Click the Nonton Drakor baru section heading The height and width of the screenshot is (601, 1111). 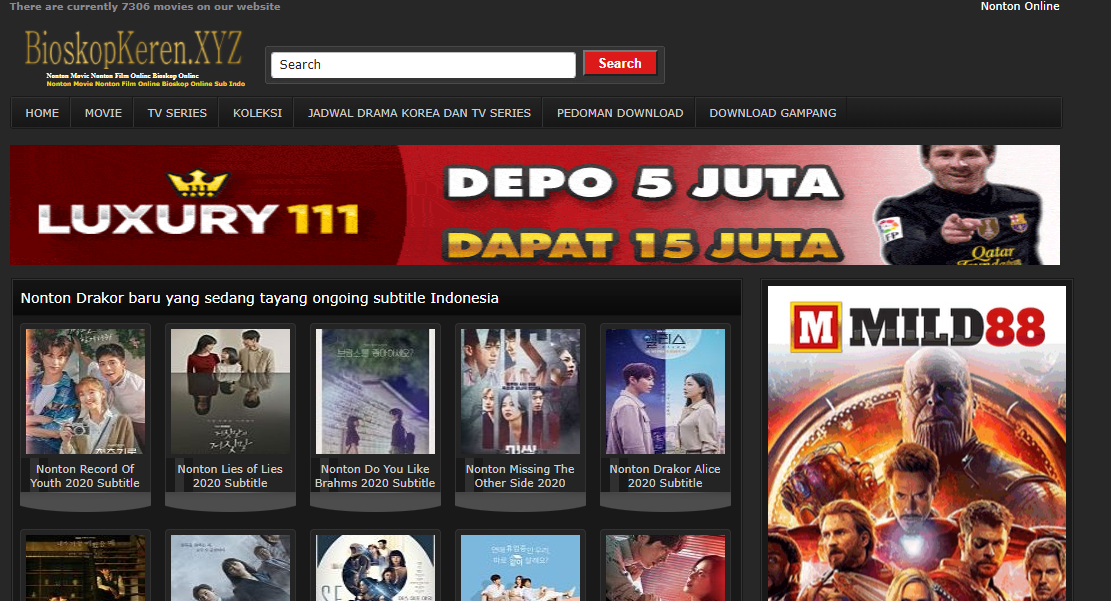[259, 298]
